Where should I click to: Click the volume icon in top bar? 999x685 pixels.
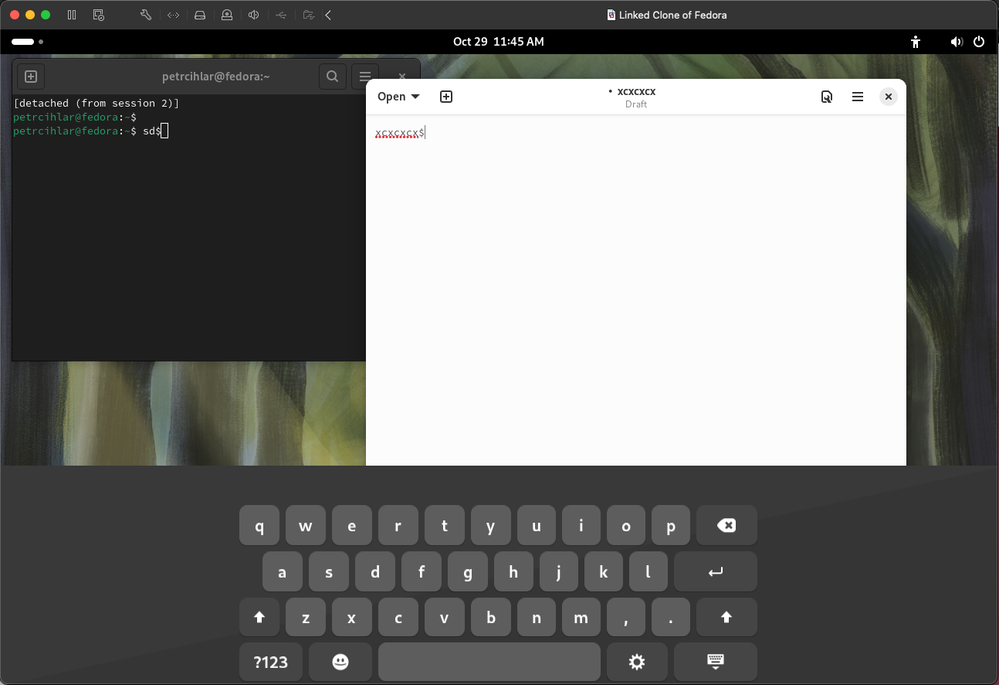tap(956, 42)
